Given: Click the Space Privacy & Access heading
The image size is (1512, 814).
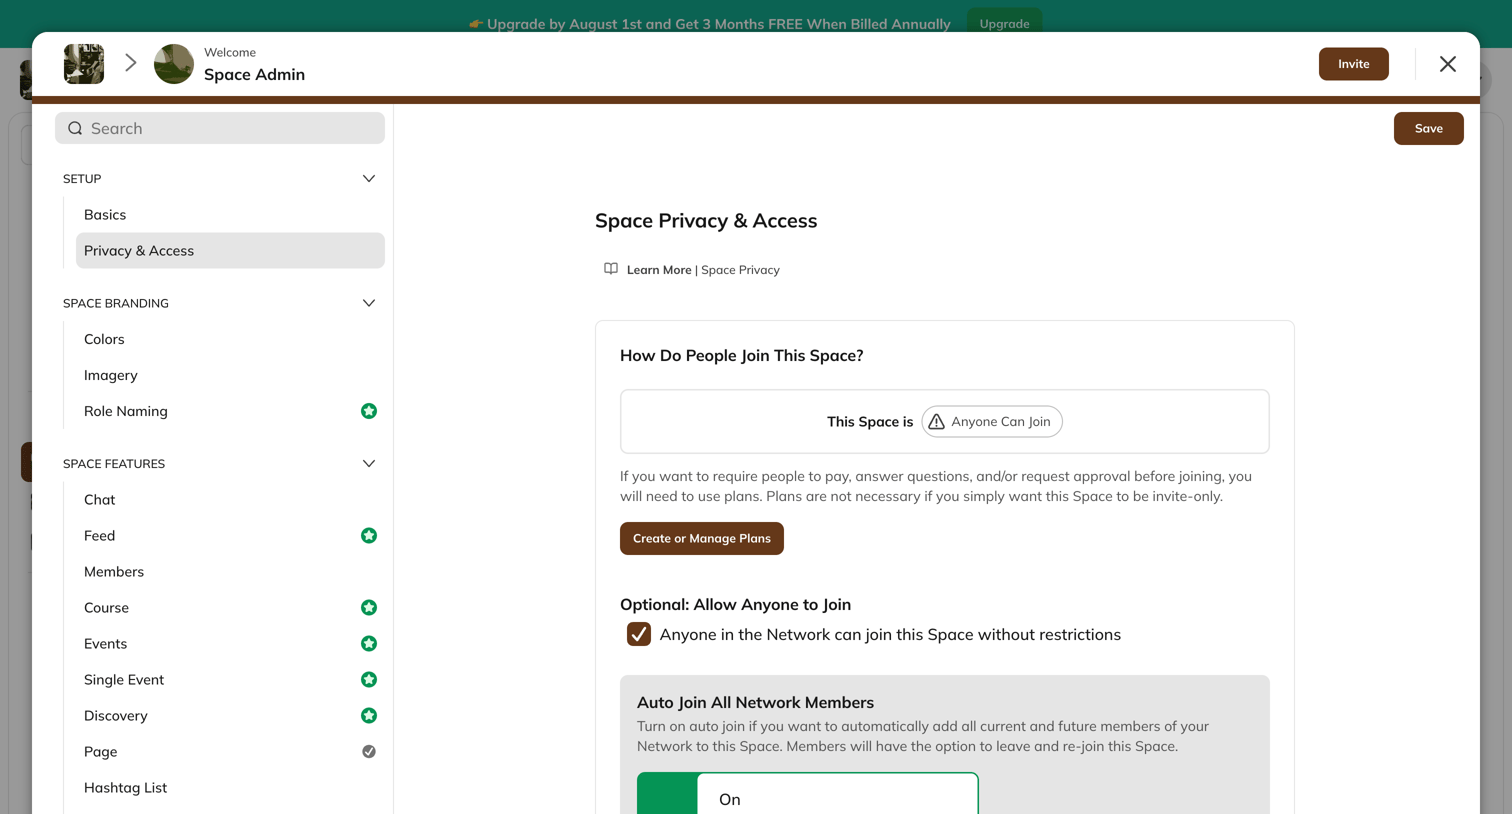Looking at the screenshot, I should (706, 221).
